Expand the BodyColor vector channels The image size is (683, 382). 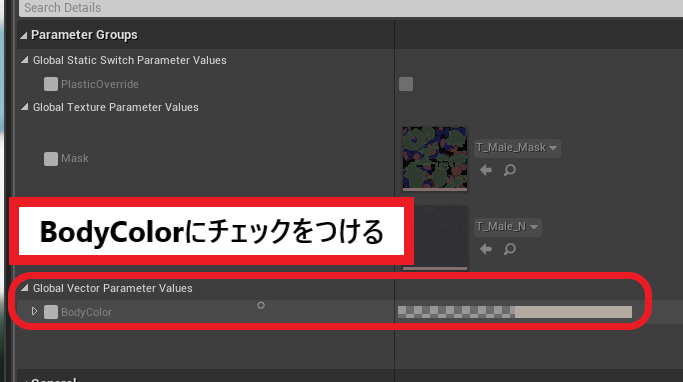[x=34, y=311]
